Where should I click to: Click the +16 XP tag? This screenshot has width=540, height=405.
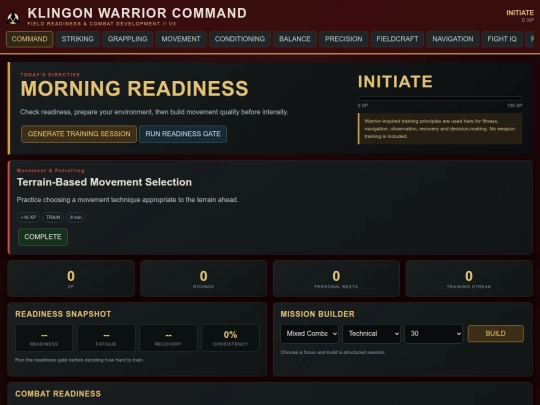[x=28, y=217]
